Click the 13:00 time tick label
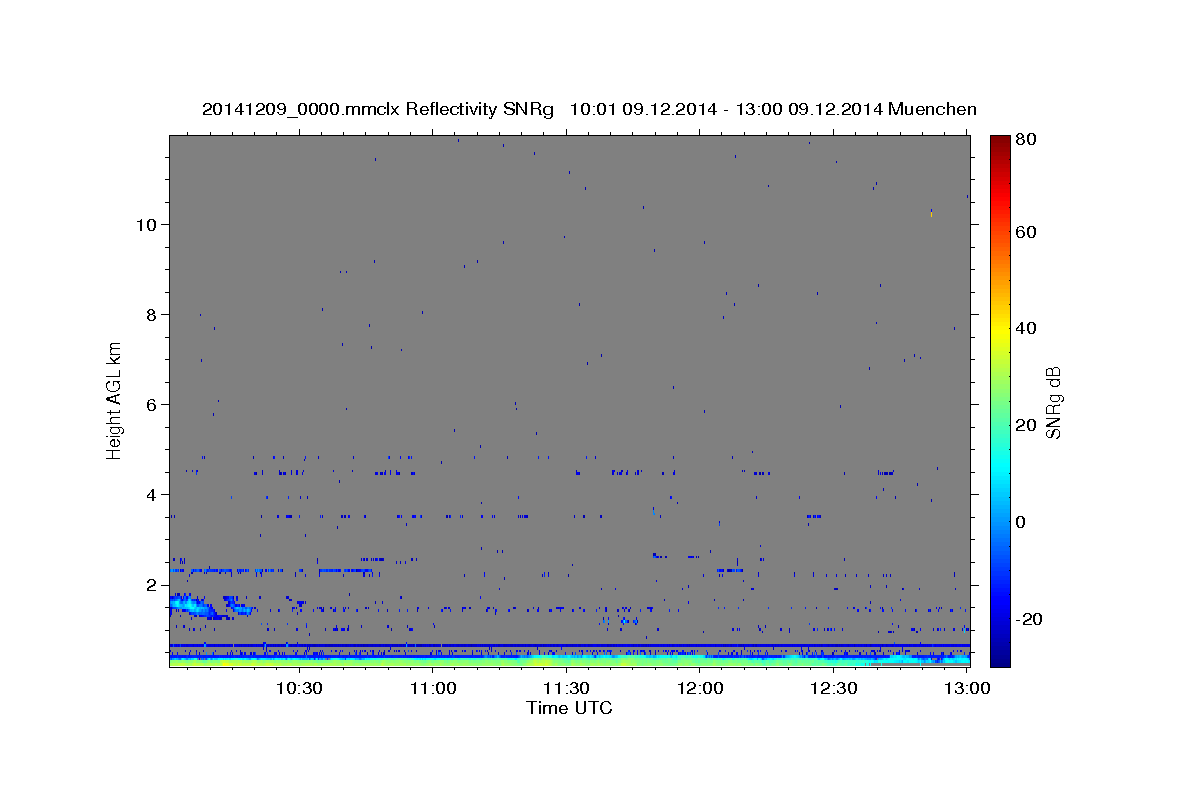The height and width of the screenshot is (800, 1200). [x=966, y=689]
